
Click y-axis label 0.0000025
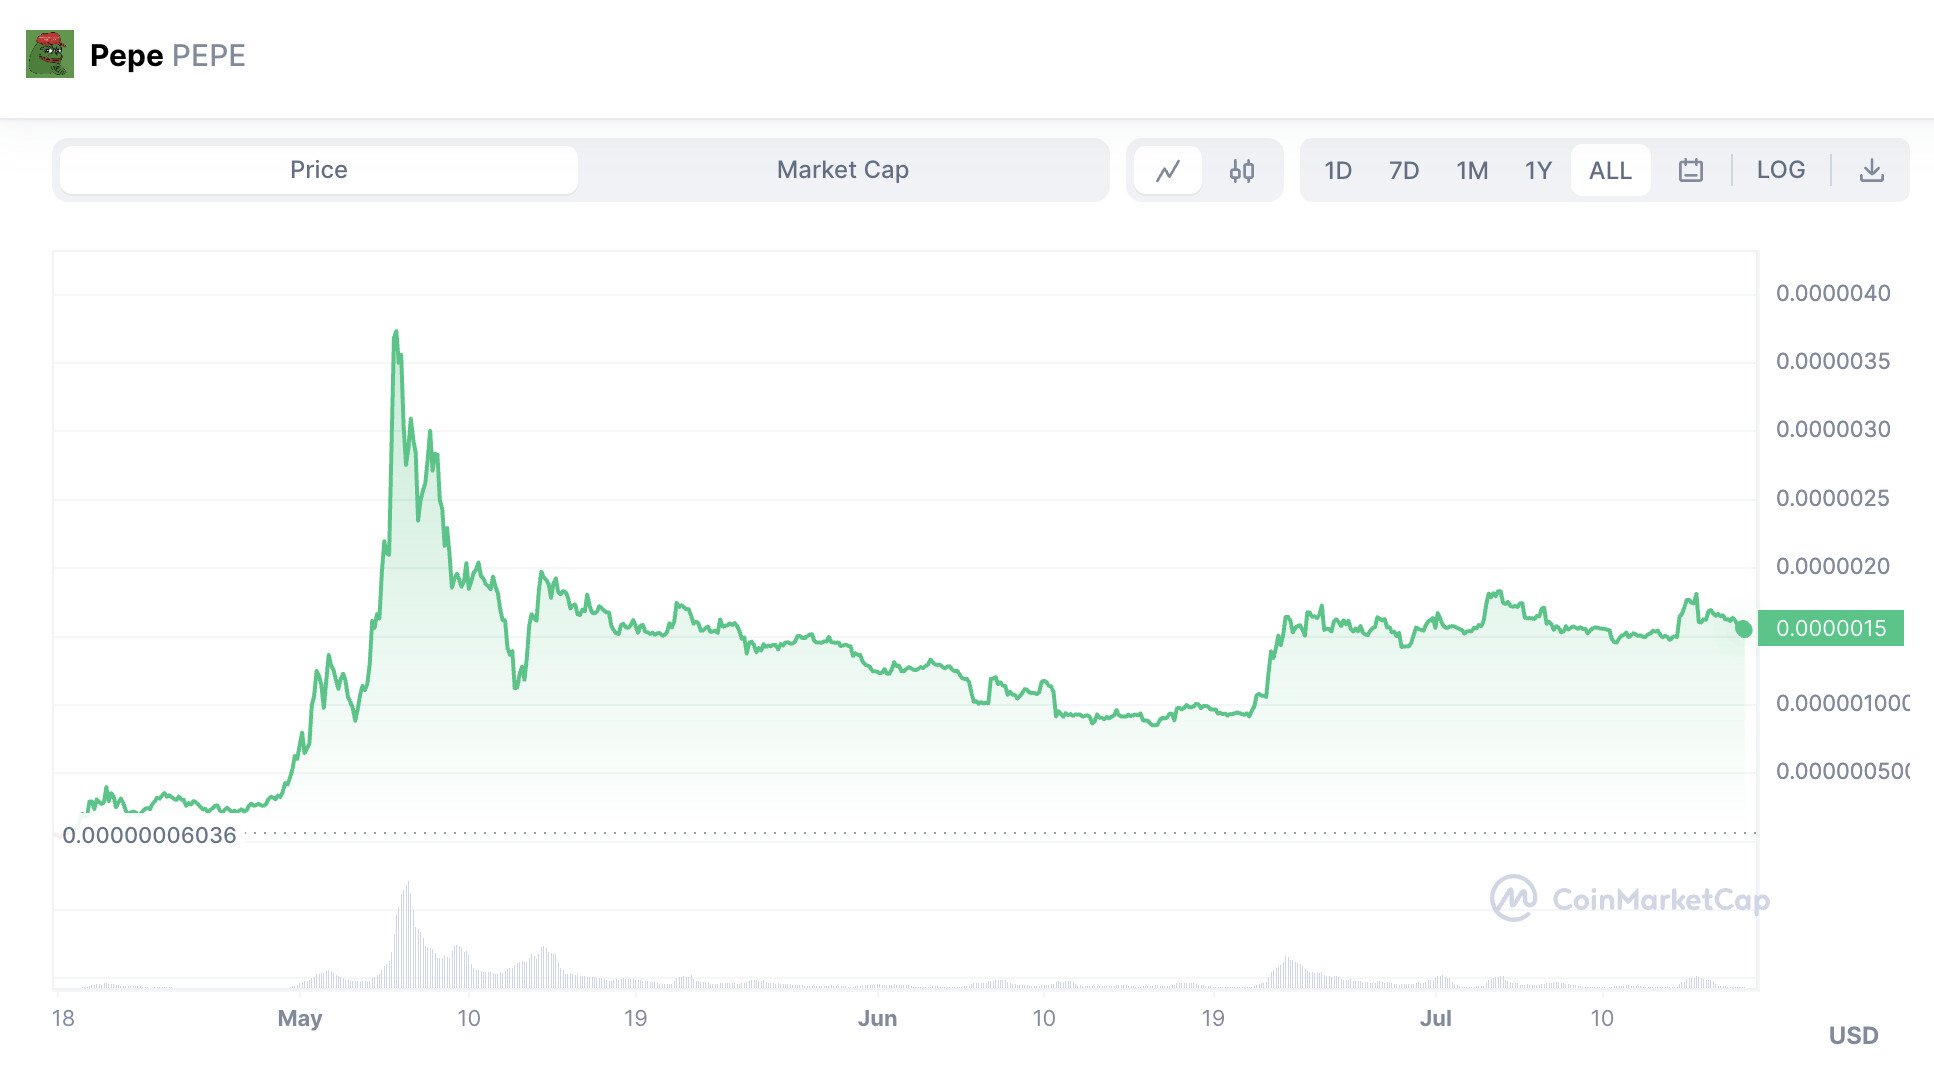pyautogui.click(x=1833, y=498)
